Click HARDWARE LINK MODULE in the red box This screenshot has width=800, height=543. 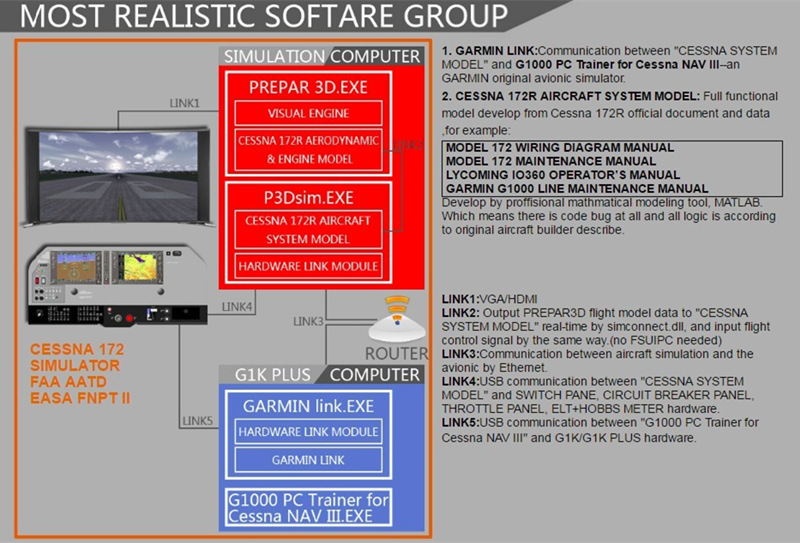click(308, 266)
